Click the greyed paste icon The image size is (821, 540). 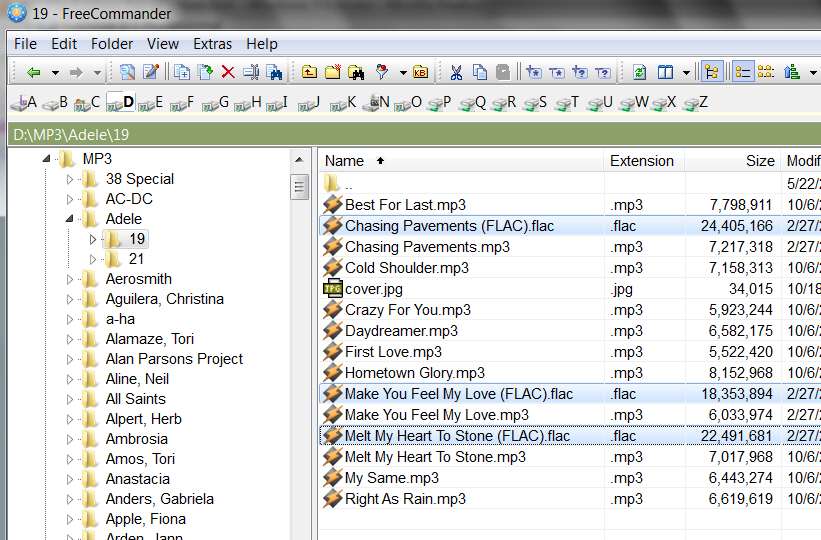tap(503, 72)
